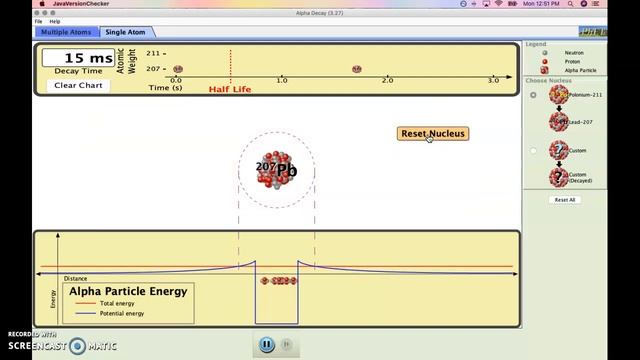Select the Custom nucleus radio button
The width and height of the screenshot is (640, 360).
tap(533, 151)
